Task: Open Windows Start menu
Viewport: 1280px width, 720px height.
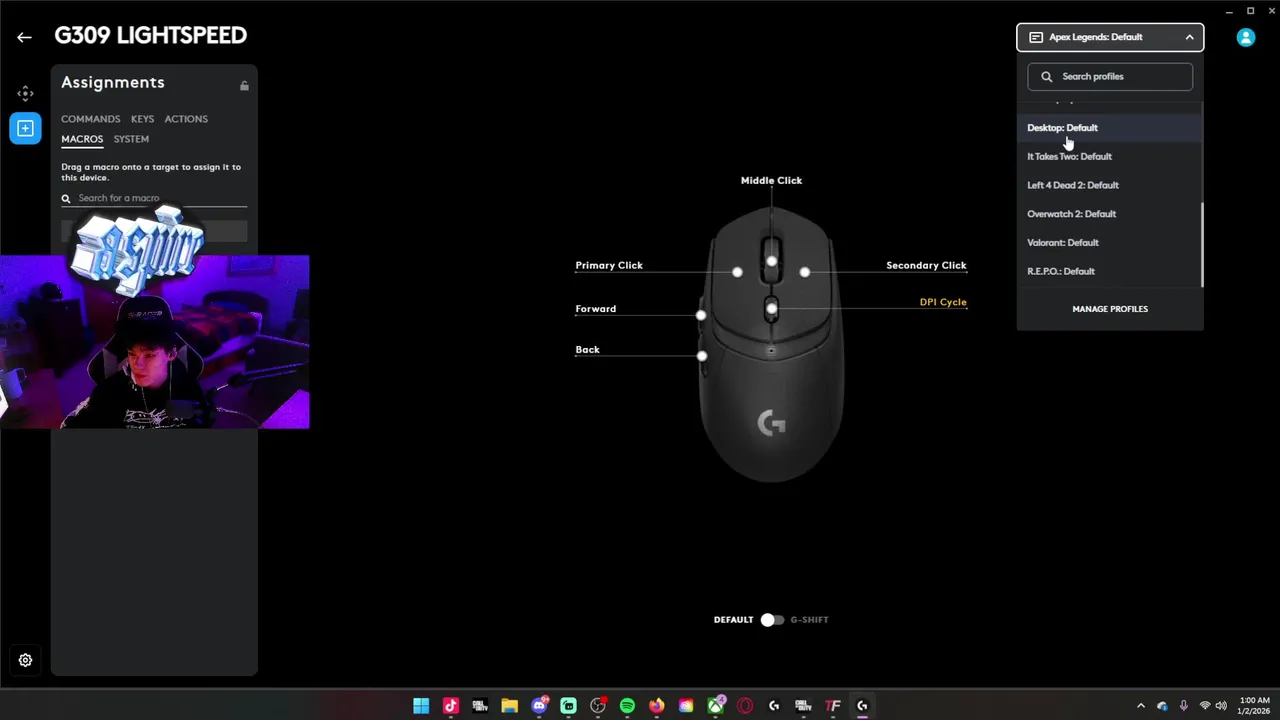Action: click(421, 706)
